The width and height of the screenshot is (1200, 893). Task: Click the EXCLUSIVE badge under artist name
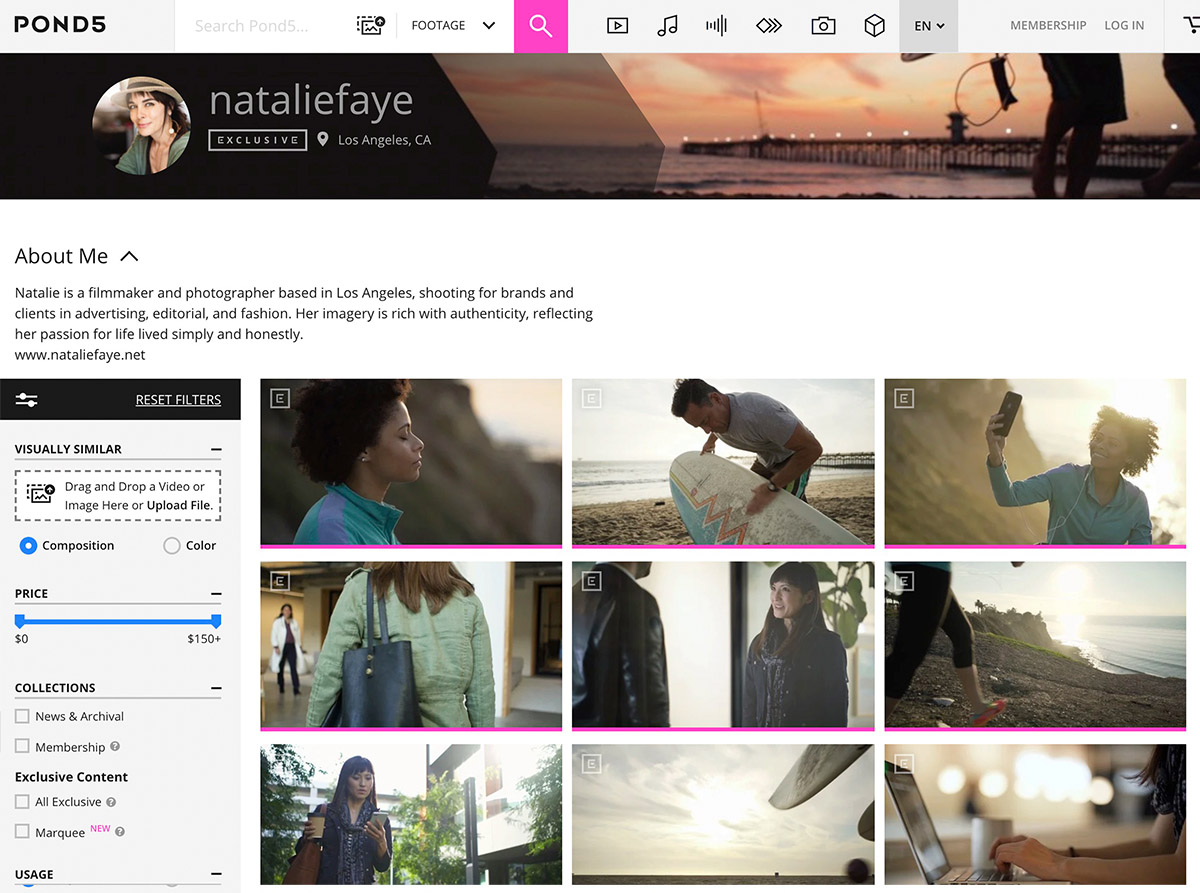click(x=258, y=140)
